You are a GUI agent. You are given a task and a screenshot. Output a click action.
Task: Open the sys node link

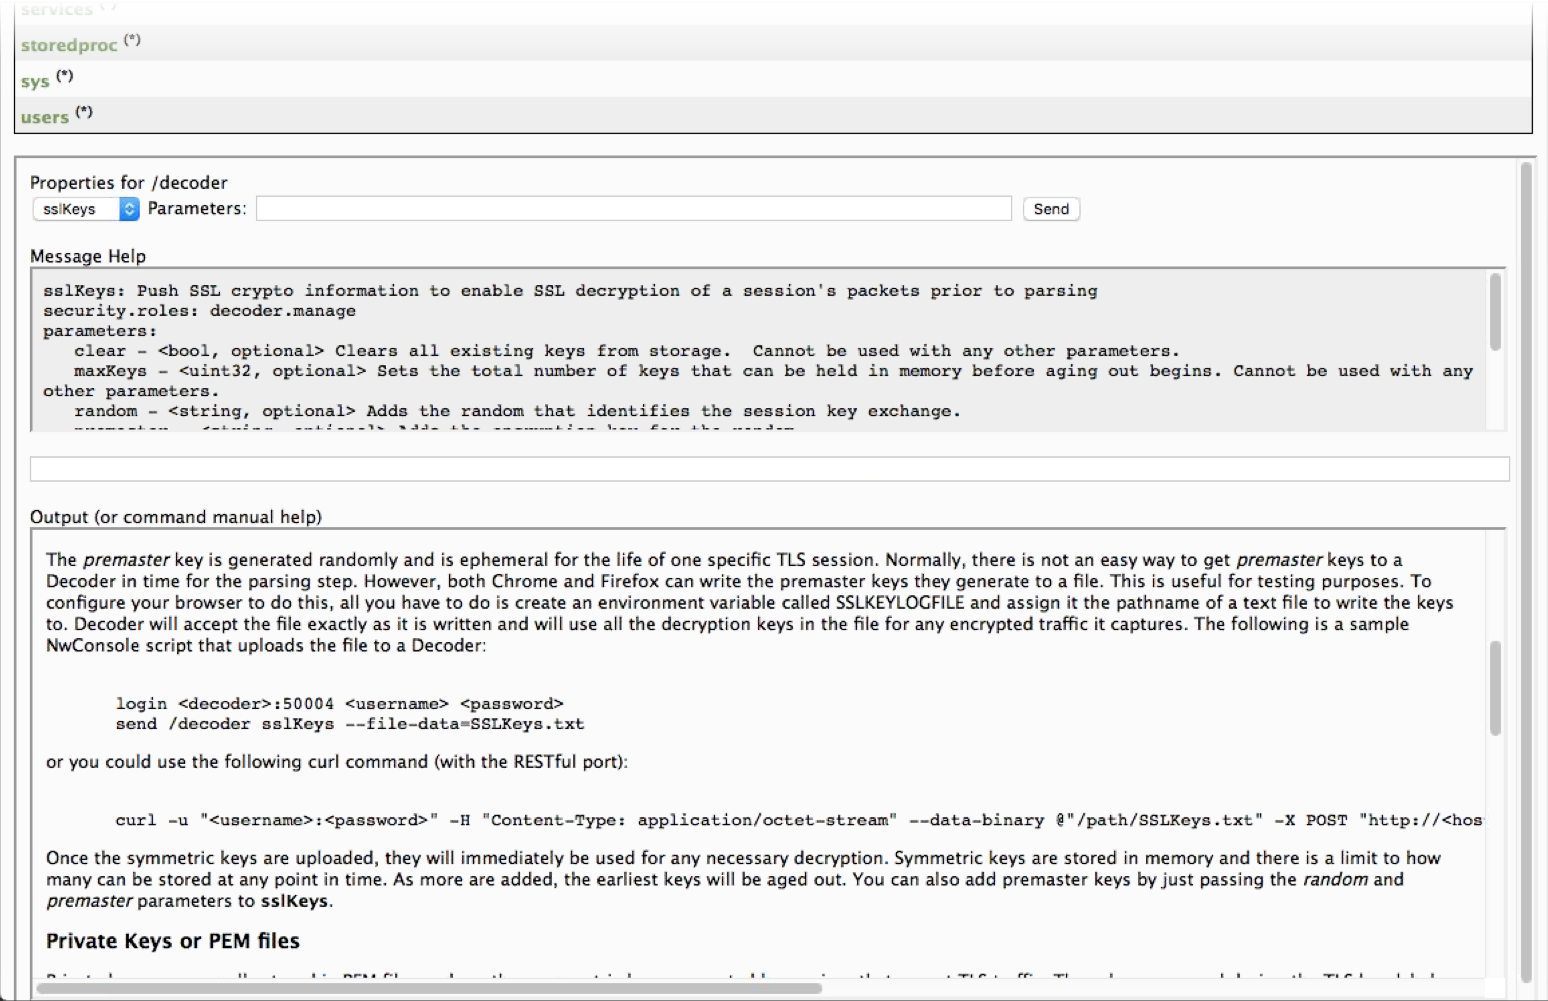pyautogui.click(x=35, y=82)
